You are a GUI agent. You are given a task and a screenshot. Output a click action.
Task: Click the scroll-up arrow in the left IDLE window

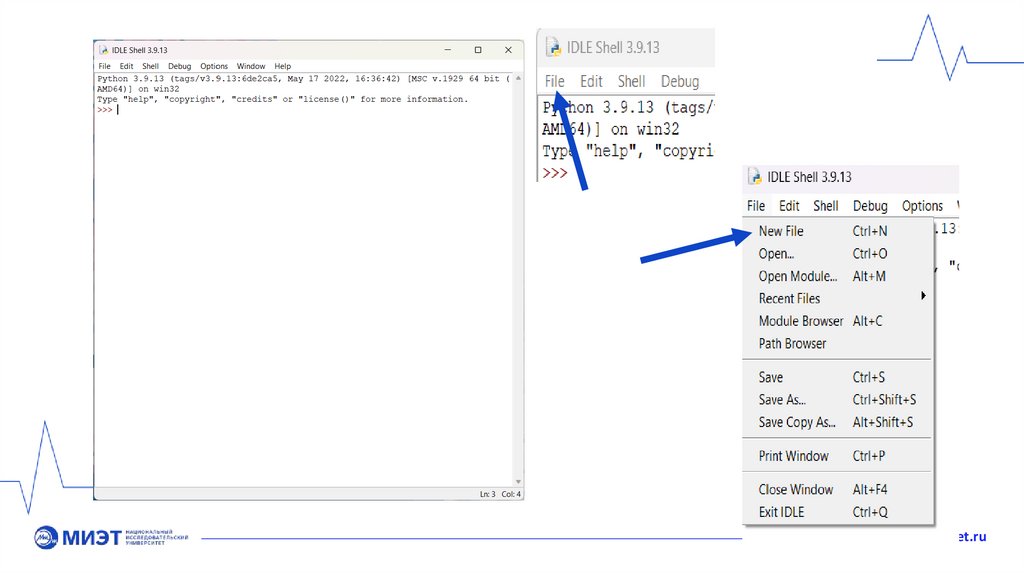click(x=519, y=78)
